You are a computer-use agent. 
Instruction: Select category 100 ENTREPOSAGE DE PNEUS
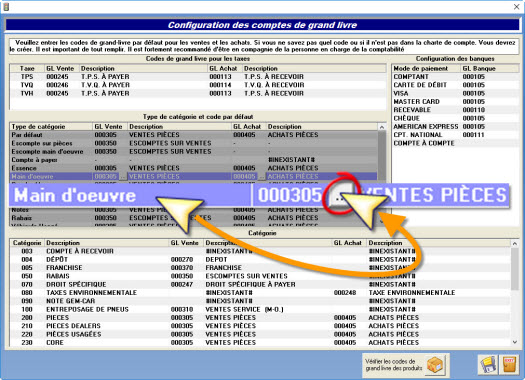260,309
